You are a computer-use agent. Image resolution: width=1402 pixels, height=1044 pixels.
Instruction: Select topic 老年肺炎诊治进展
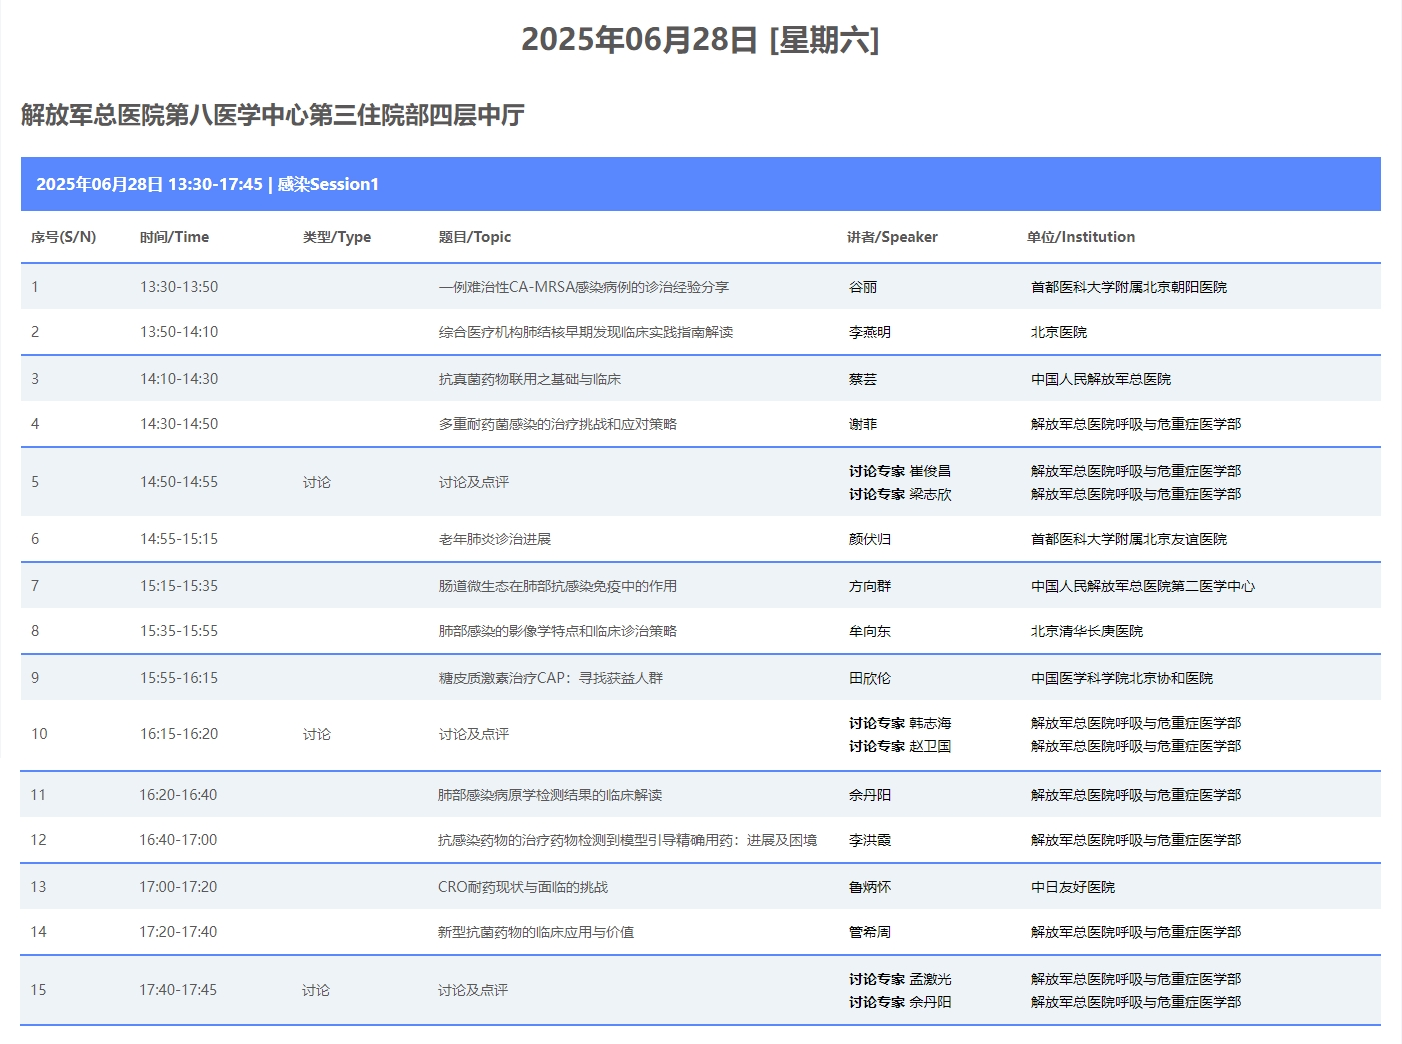coord(495,539)
